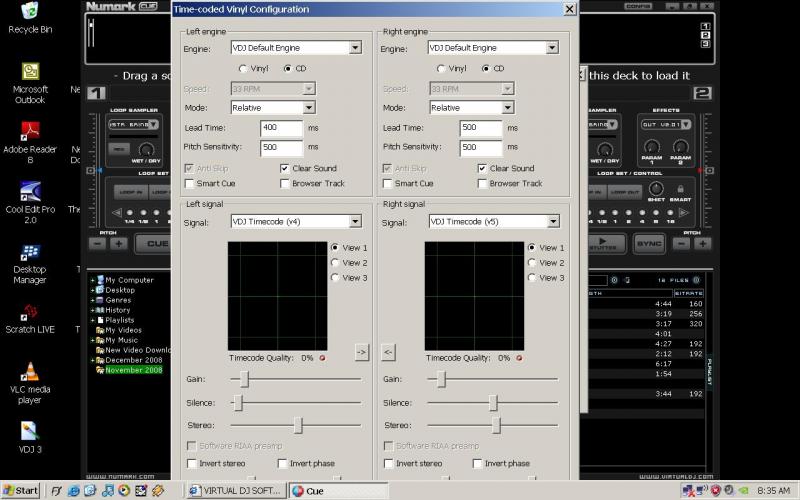Click FX quick launch icon in taskbar
The image size is (800, 500).
pos(57,491)
